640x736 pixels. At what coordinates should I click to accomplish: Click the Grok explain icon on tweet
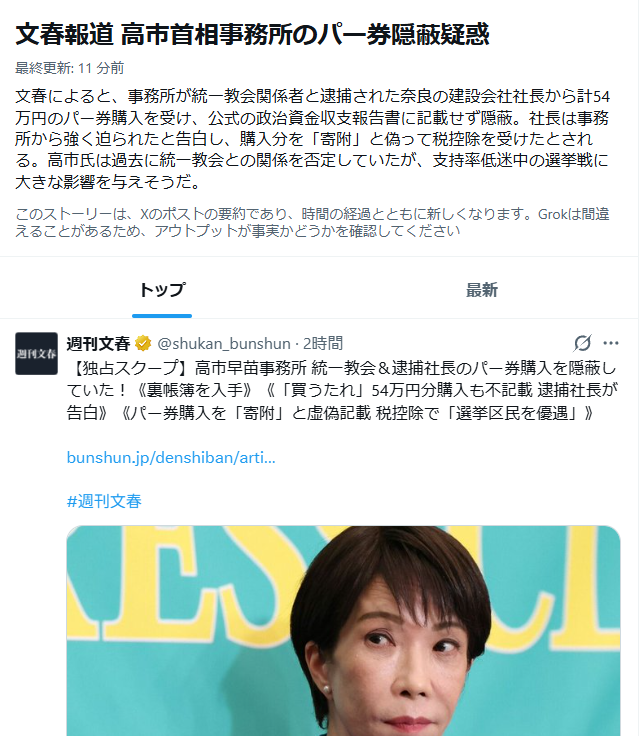coord(582,343)
